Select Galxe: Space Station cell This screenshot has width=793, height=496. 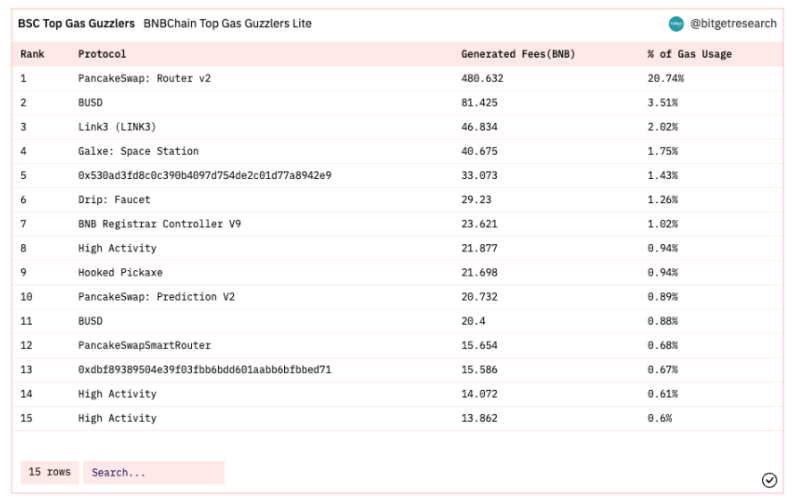point(138,151)
